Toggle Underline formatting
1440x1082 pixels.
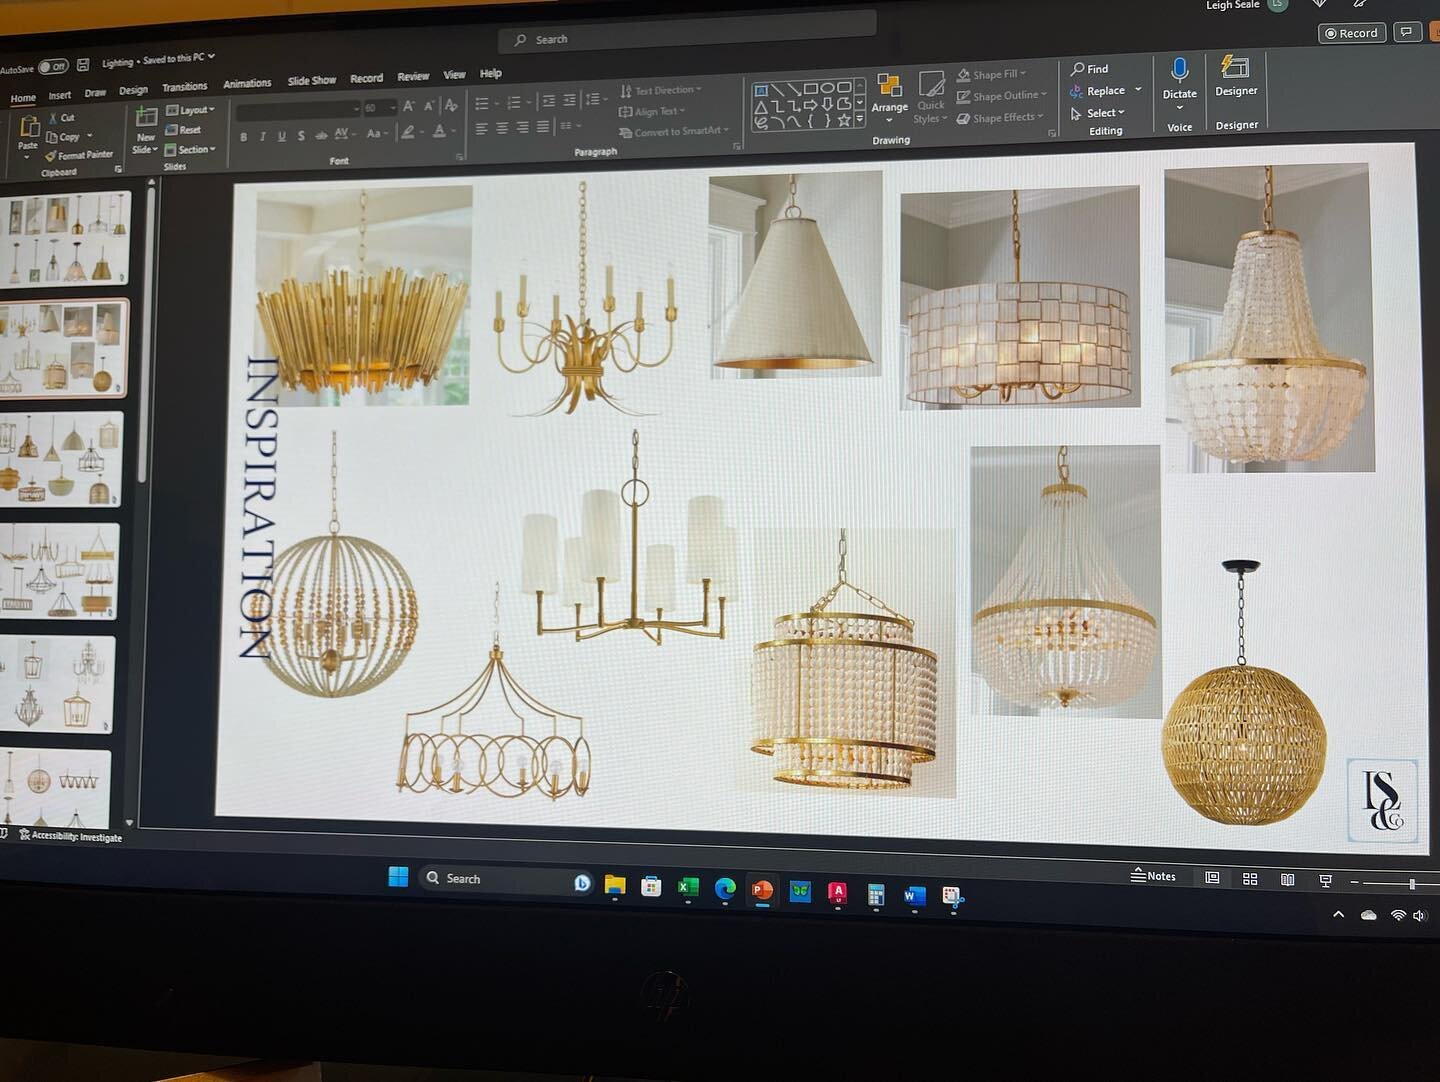282,136
